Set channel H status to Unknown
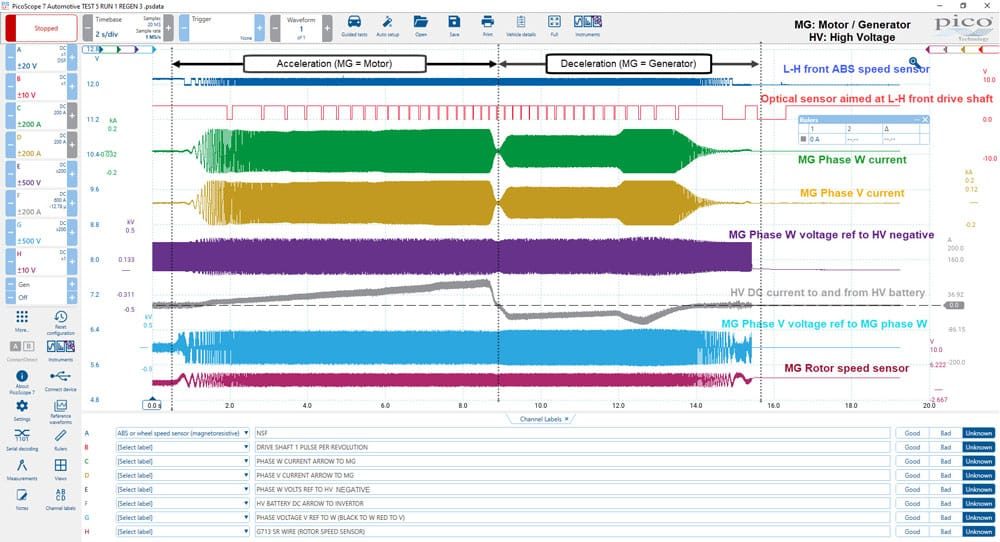Screen dimensions: 1000x542 tap(978, 531)
